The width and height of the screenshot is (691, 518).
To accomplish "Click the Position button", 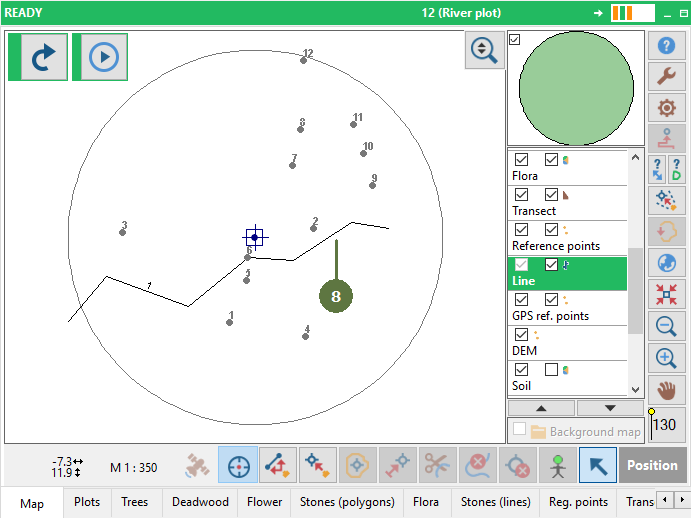I will (653, 466).
